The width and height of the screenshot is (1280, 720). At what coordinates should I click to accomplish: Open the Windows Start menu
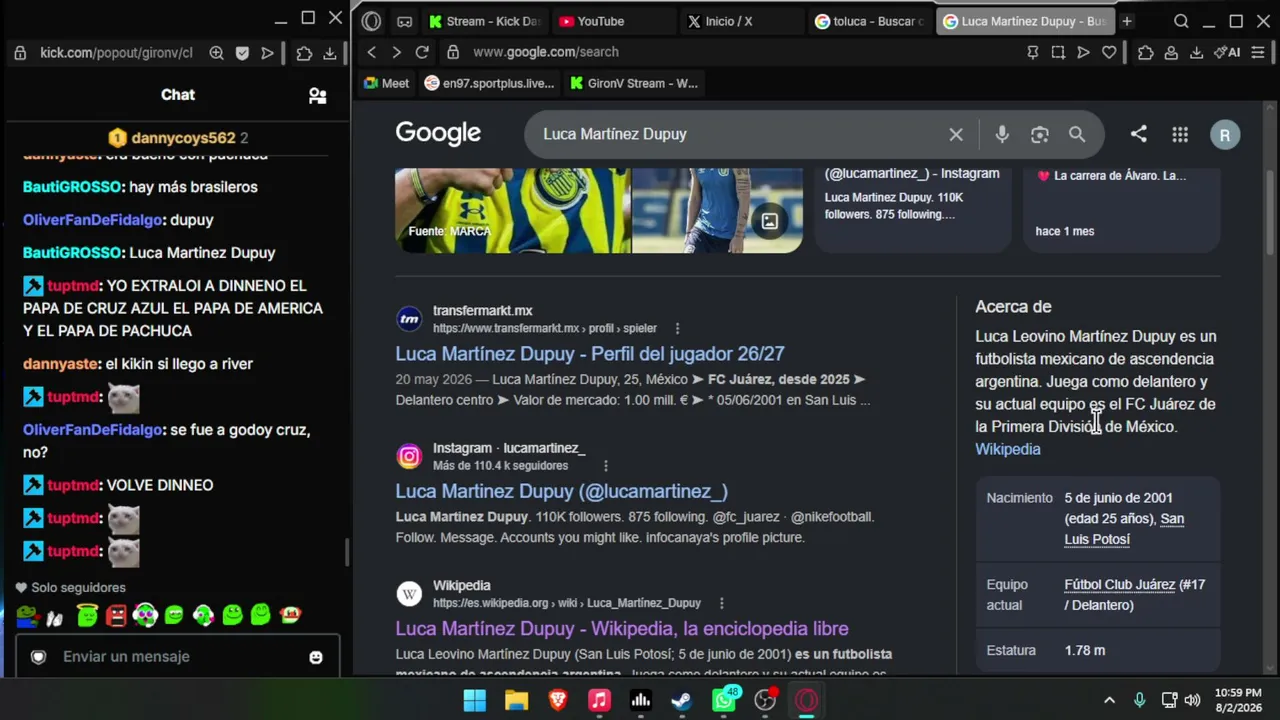point(474,700)
